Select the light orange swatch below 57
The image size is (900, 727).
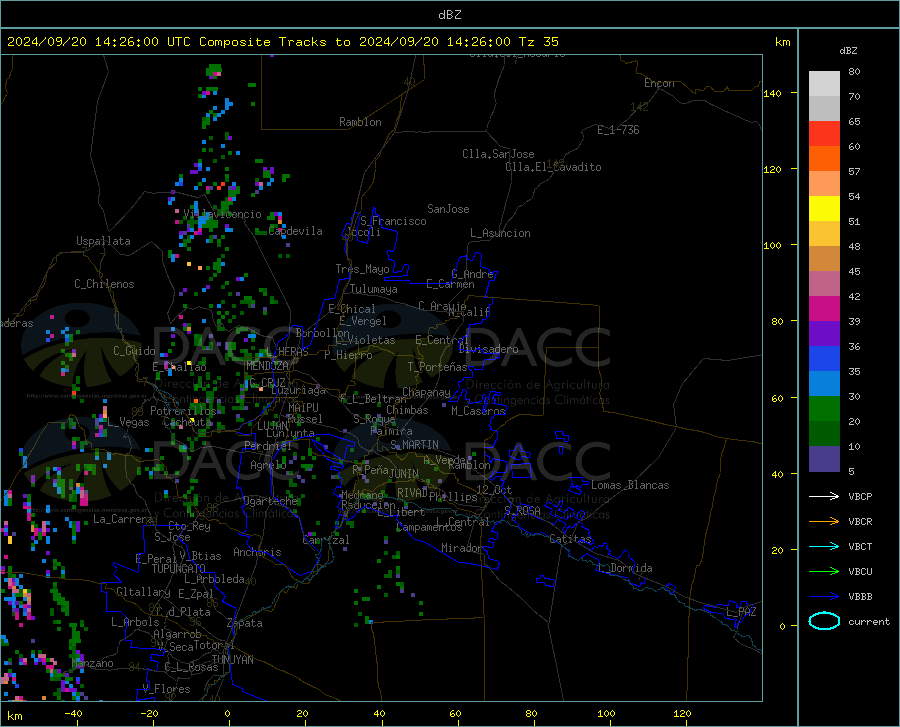pyautogui.click(x=824, y=184)
